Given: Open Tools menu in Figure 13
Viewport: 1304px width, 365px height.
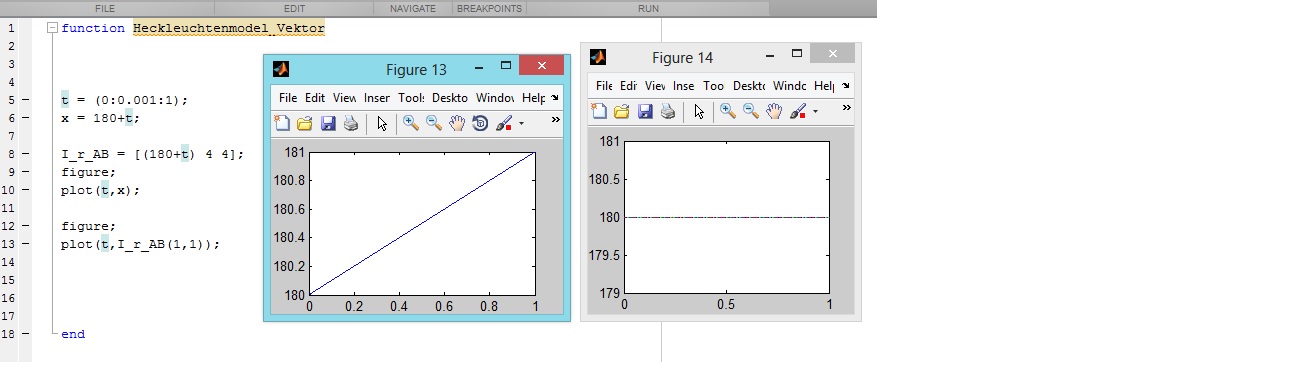Looking at the screenshot, I should (x=412, y=98).
